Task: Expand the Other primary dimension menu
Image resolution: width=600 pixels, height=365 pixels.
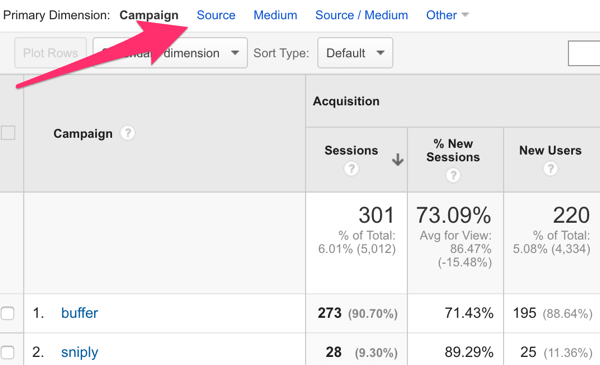Action: (x=447, y=15)
